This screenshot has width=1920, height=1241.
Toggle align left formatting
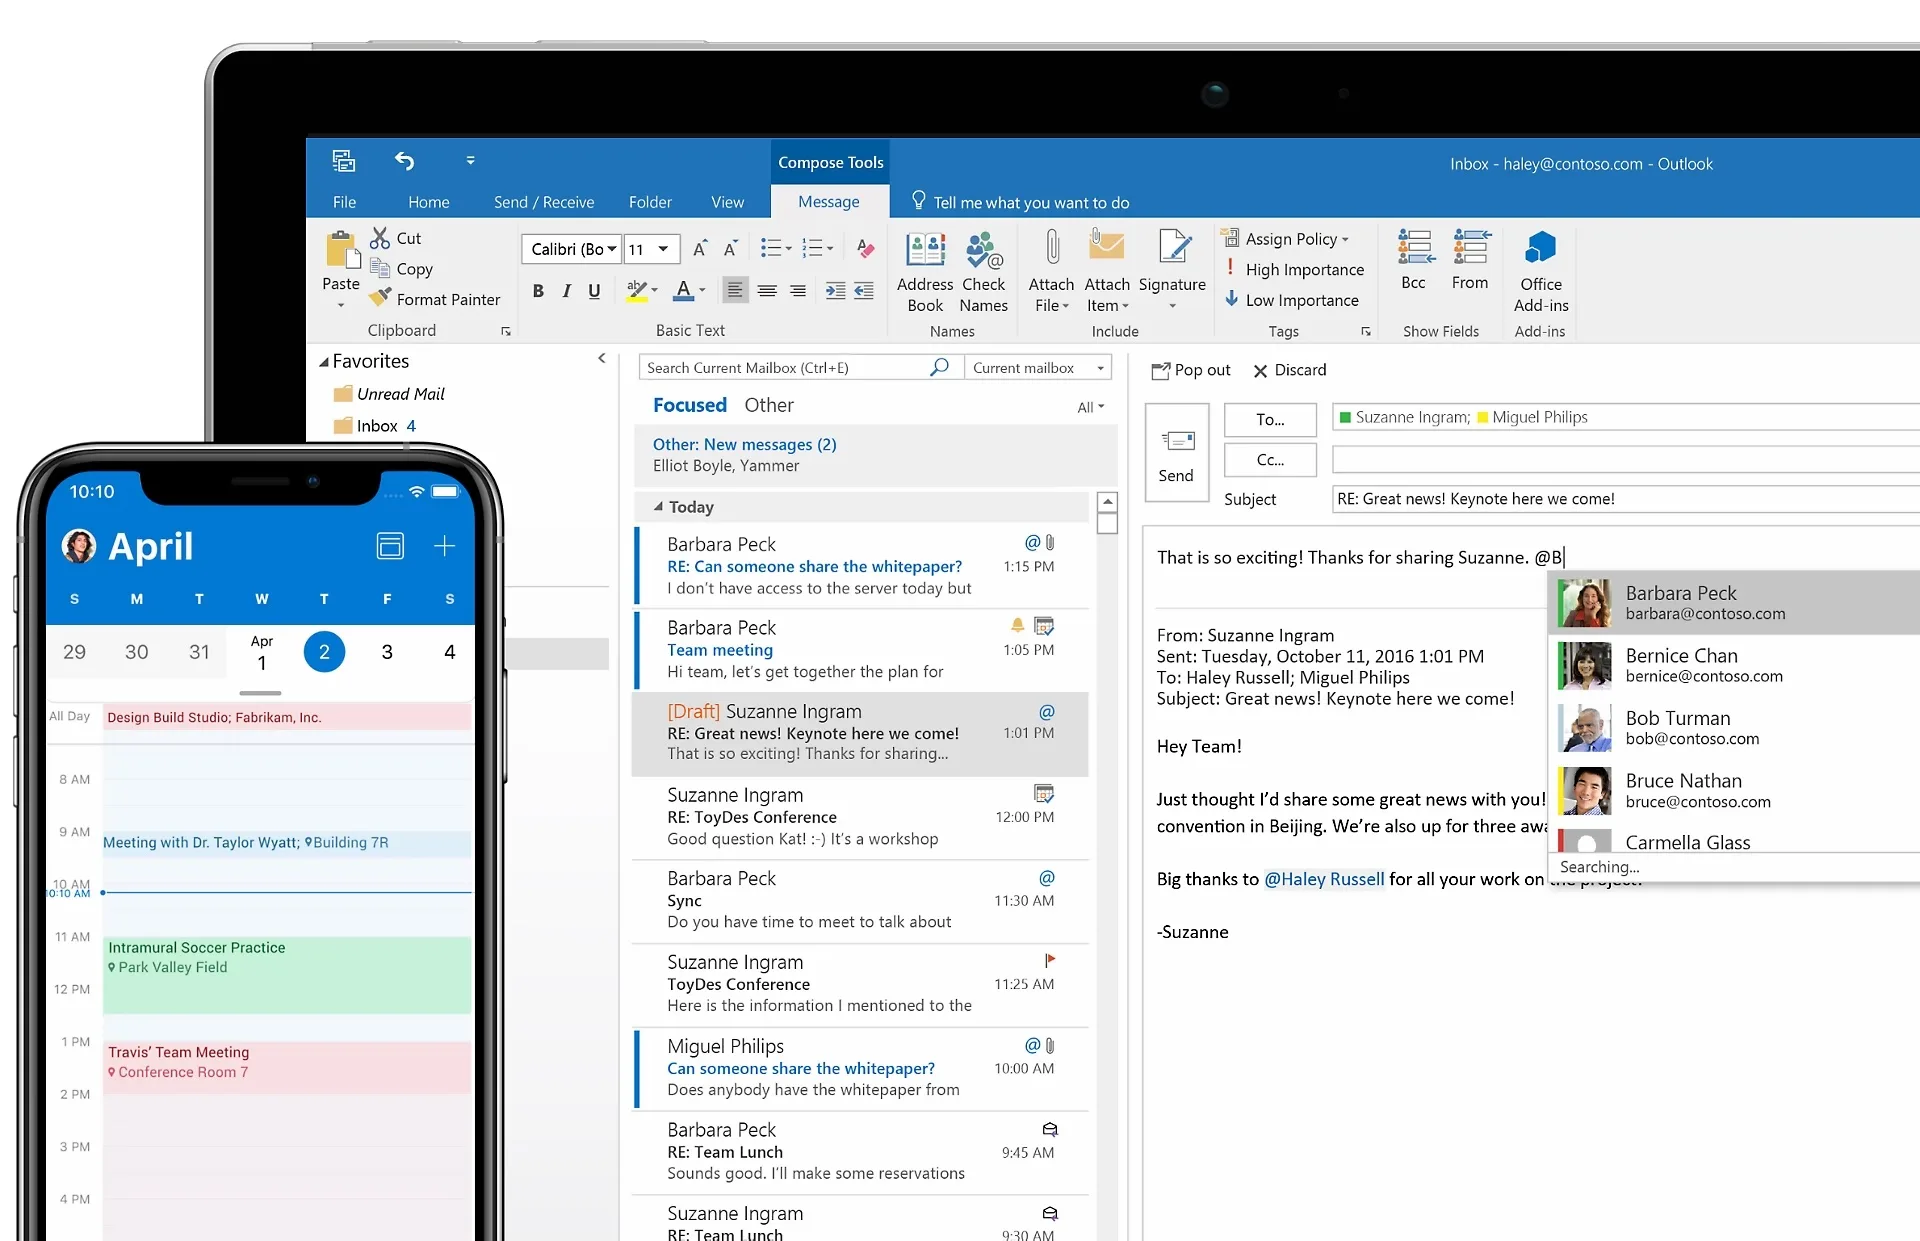point(735,291)
